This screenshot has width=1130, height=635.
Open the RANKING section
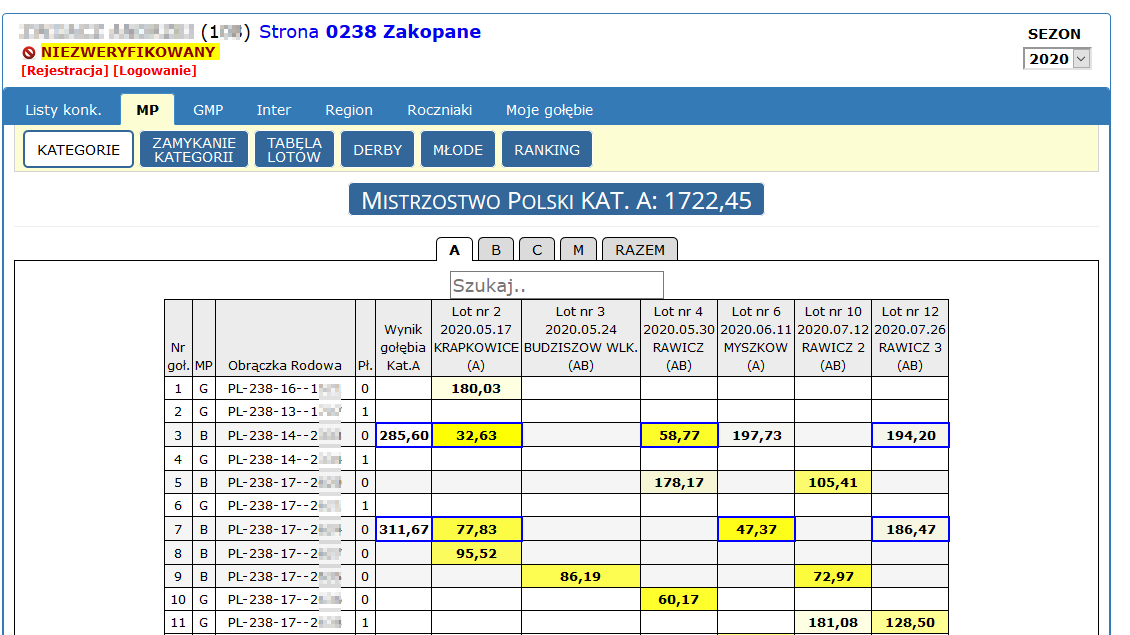point(547,150)
